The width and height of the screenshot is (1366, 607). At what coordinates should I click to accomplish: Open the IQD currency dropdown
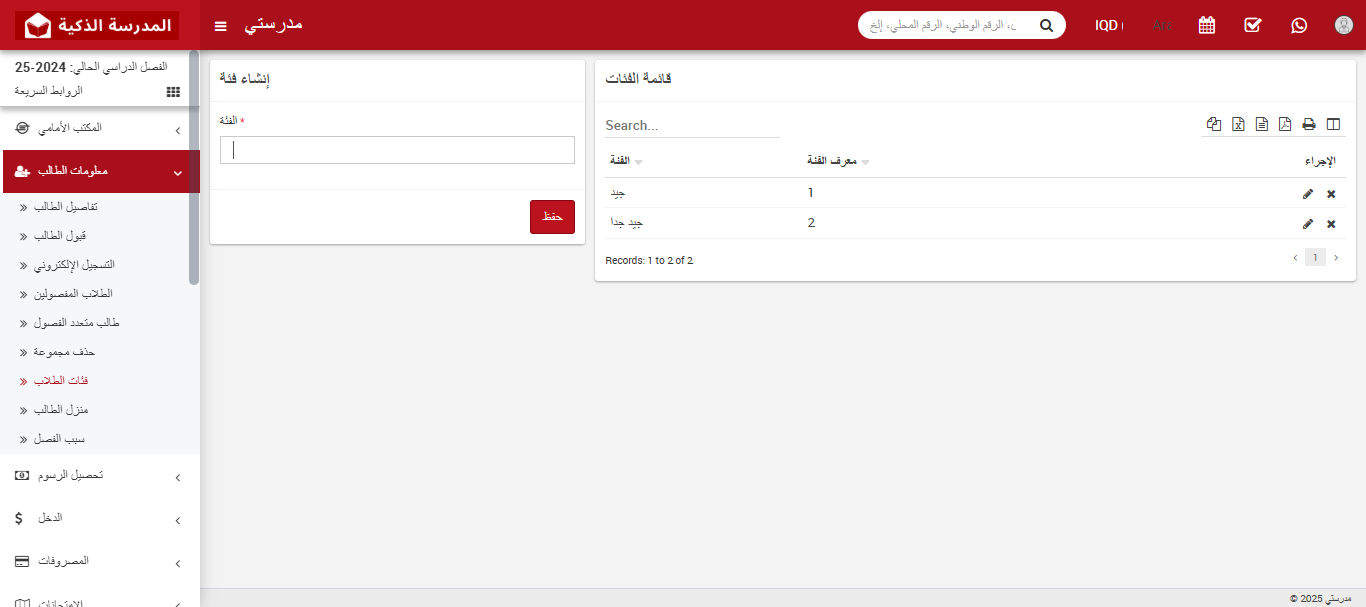(1108, 25)
